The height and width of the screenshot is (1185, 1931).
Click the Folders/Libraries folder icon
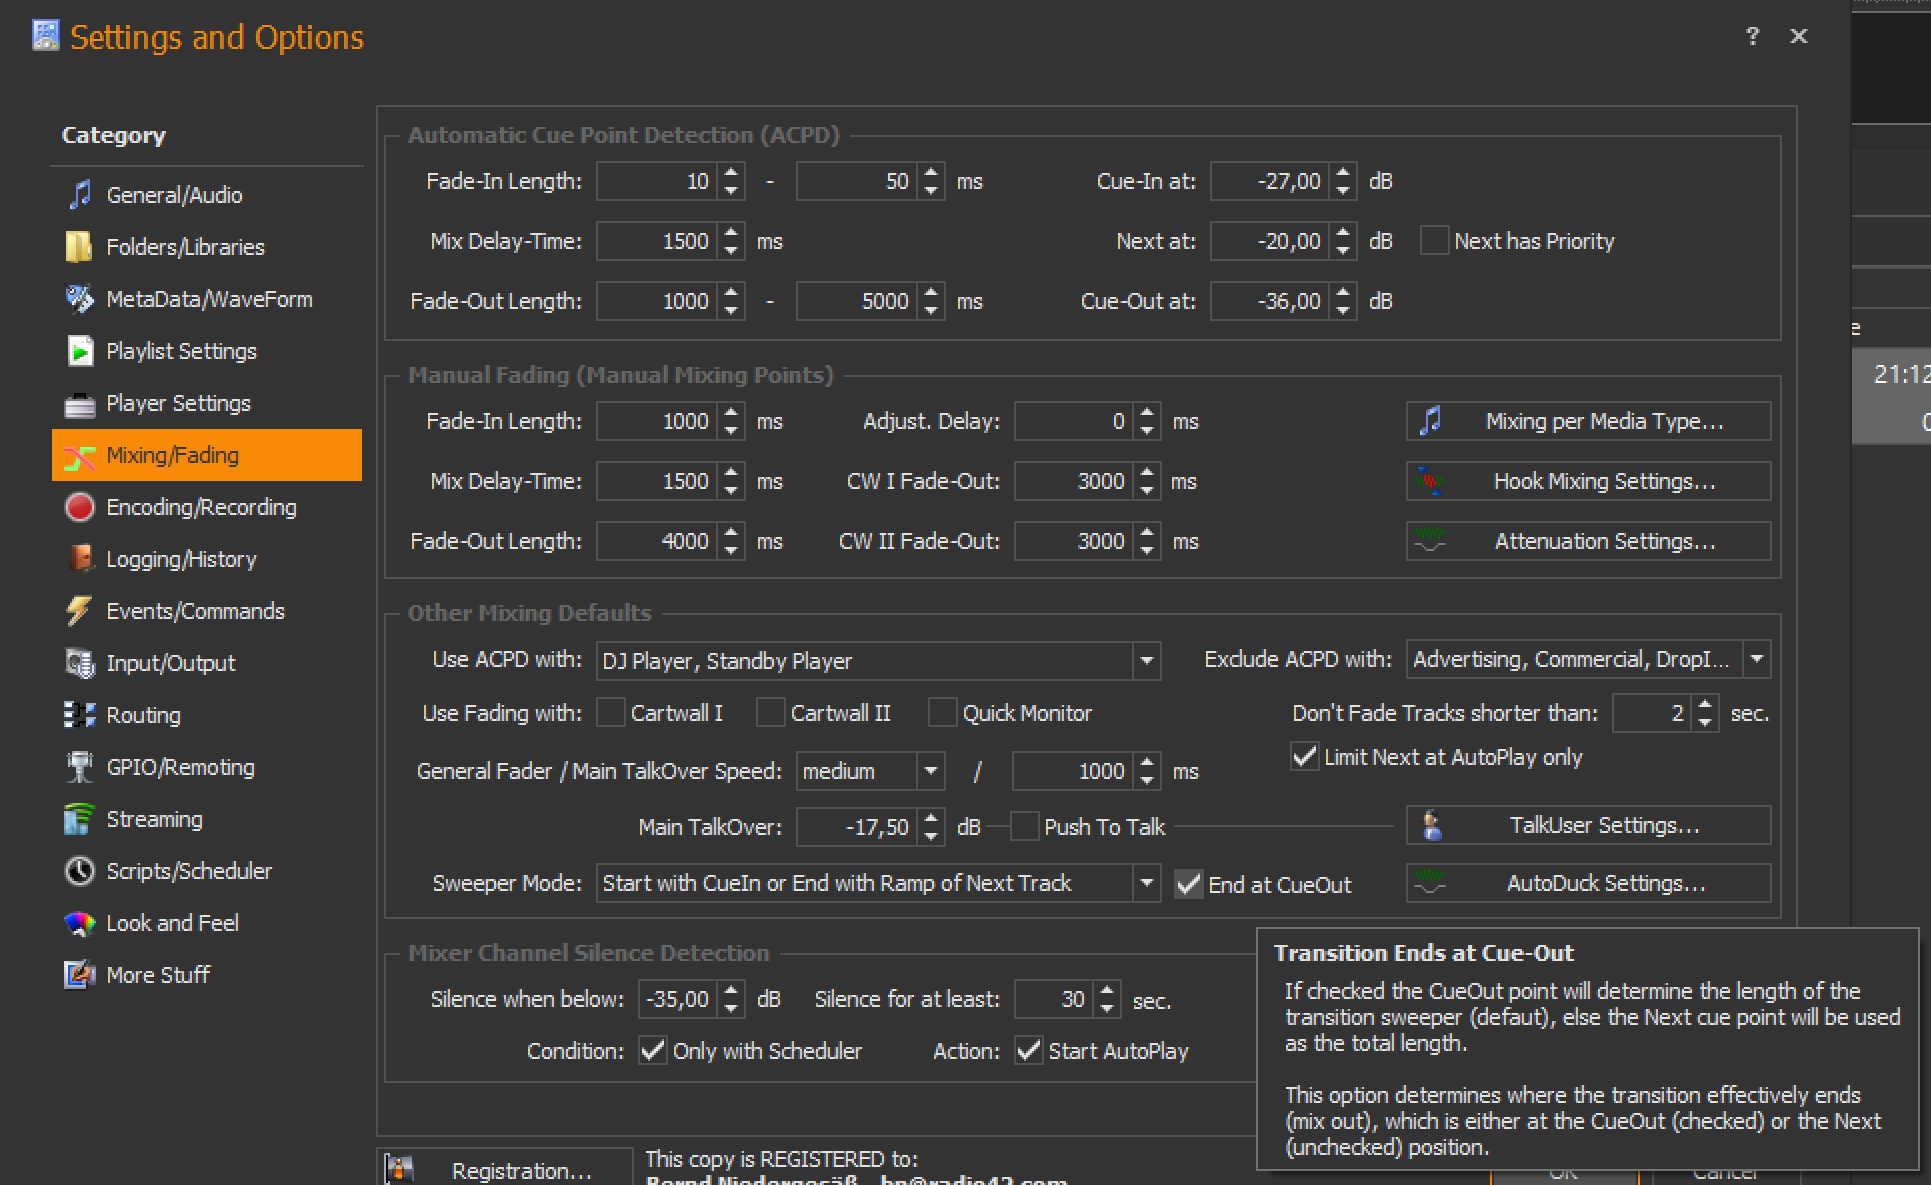click(x=80, y=247)
